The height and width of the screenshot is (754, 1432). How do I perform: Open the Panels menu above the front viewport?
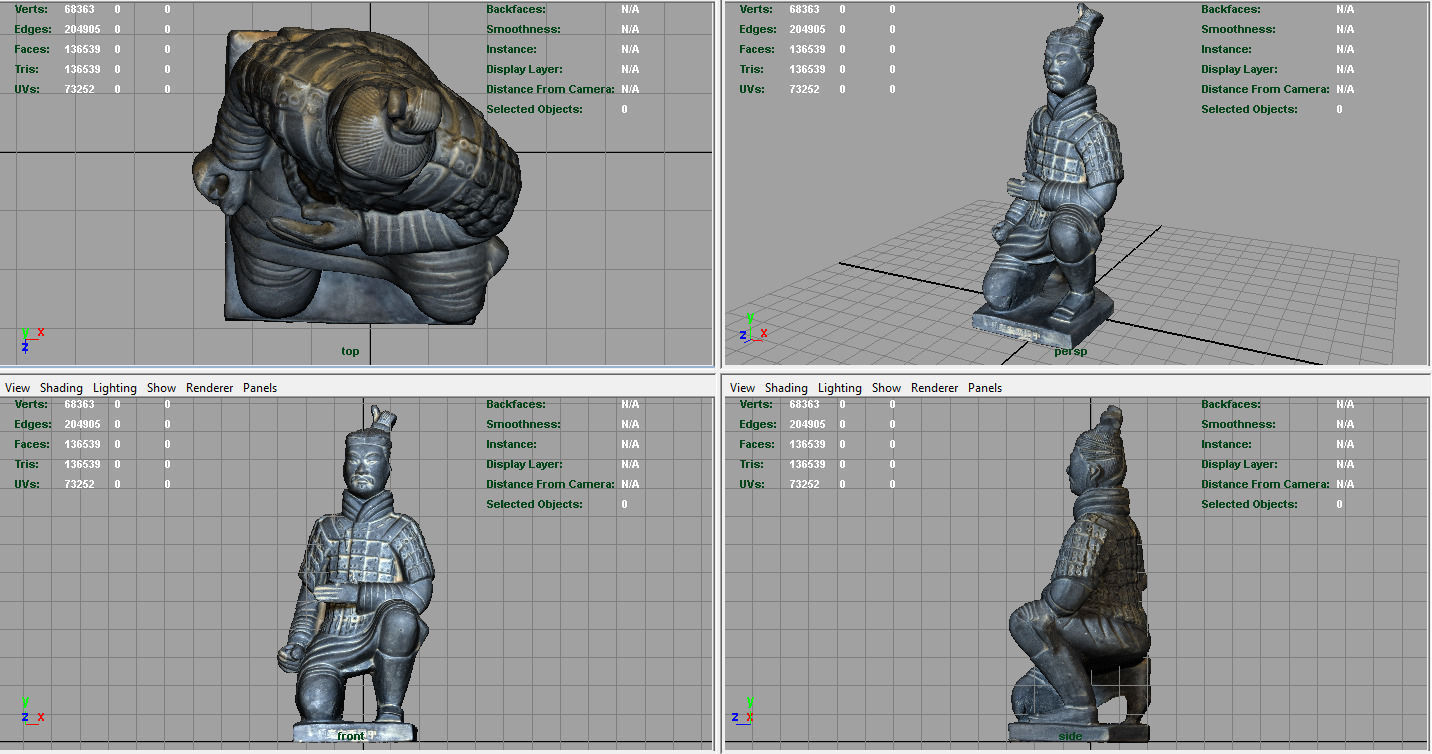click(x=260, y=388)
